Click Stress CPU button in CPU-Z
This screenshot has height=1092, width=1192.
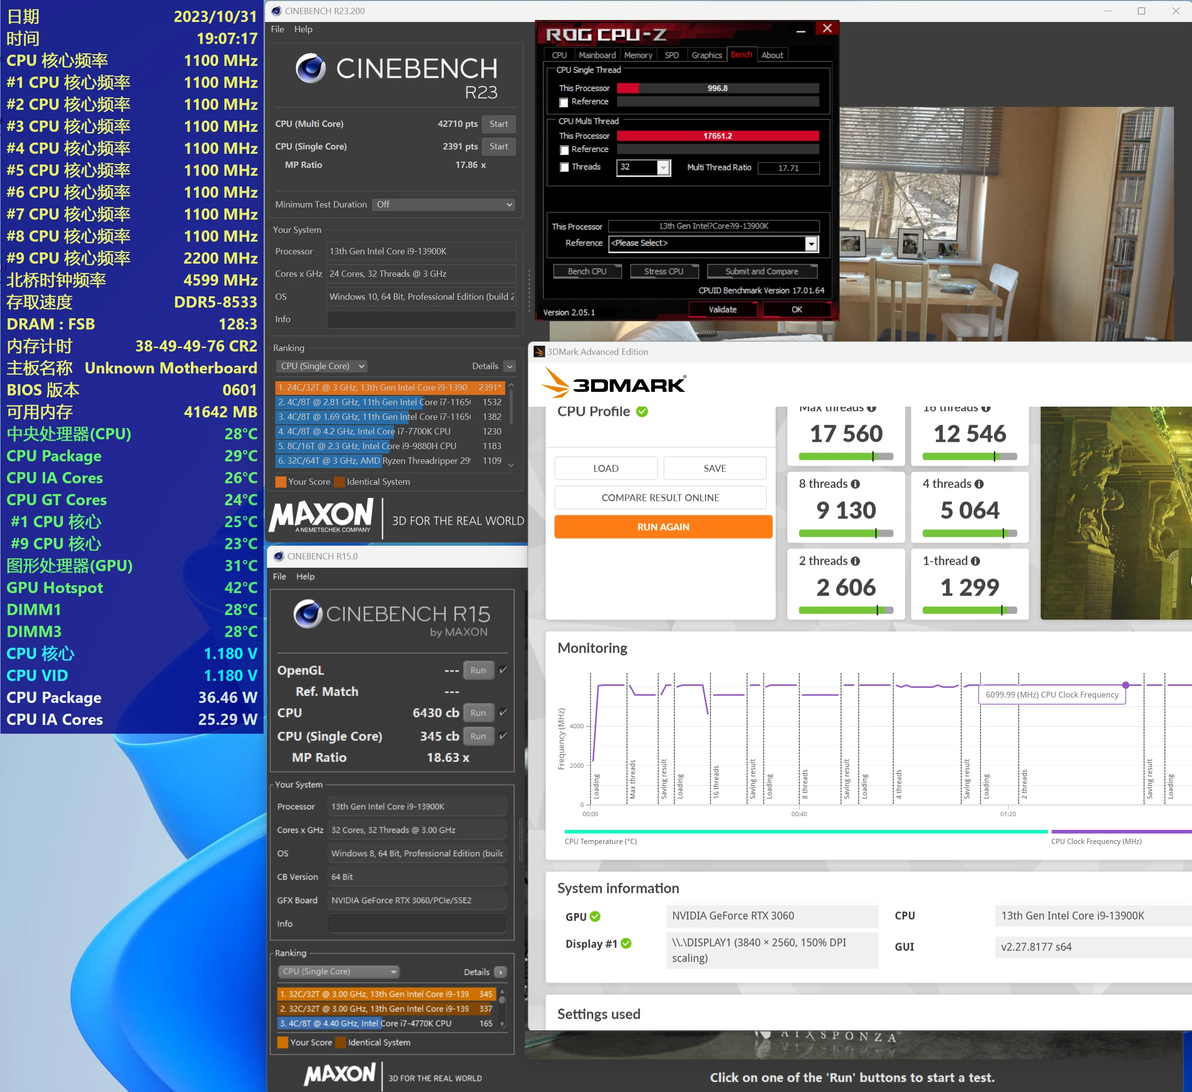pos(664,271)
